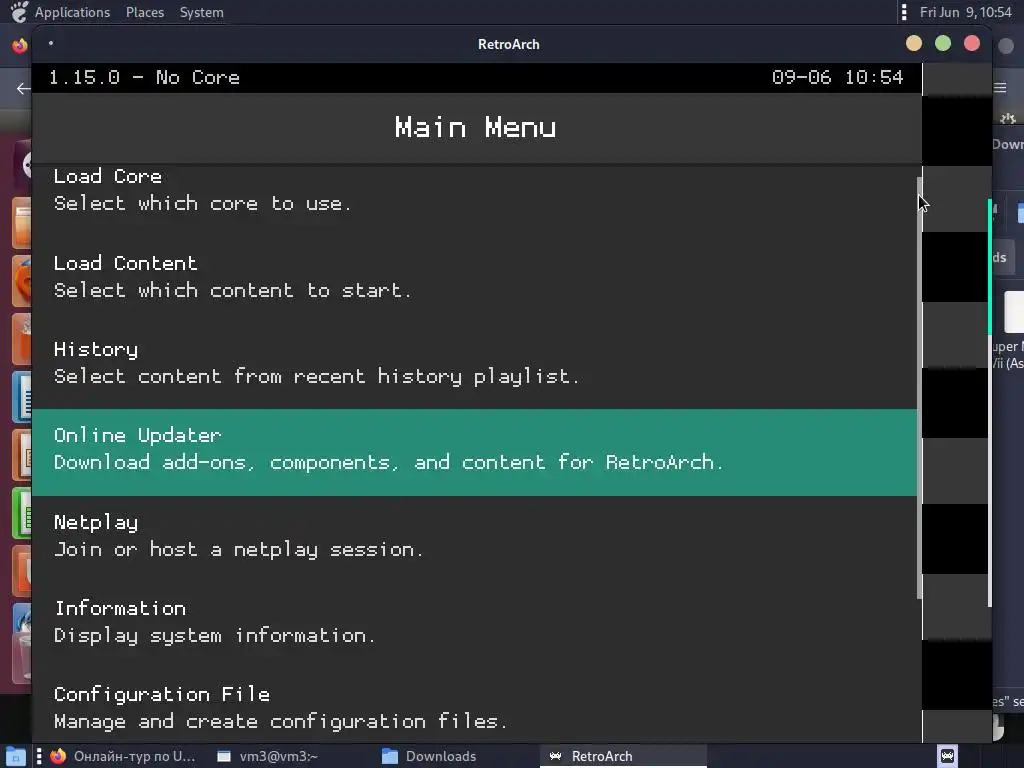This screenshot has width=1024, height=768.
Task: Click the '1.15.0 - No Core' status text
Action: click(x=144, y=78)
